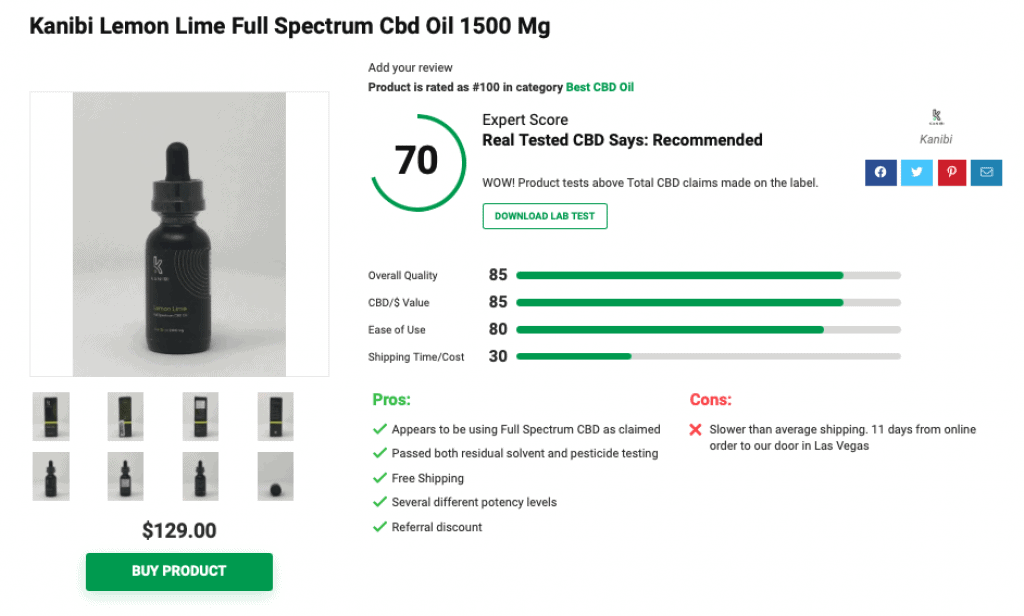Click the Expert Score 70 circle
The height and width of the screenshot is (616, 1024).
click(x=418, y=161)
